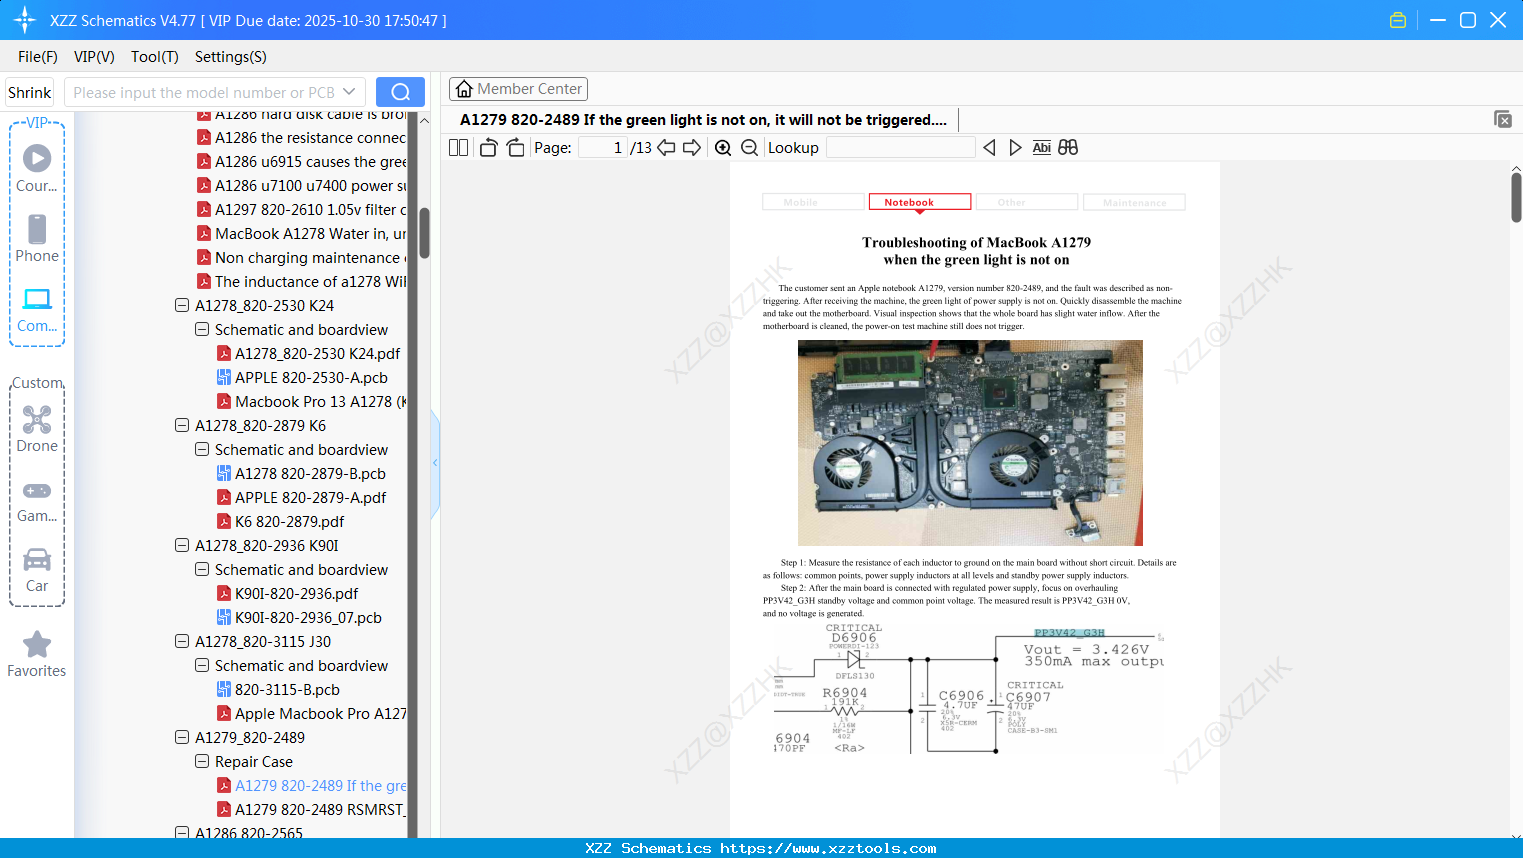
Task: Open APPLE 820-2879-A.pdf
Action: tap(310, 497)
